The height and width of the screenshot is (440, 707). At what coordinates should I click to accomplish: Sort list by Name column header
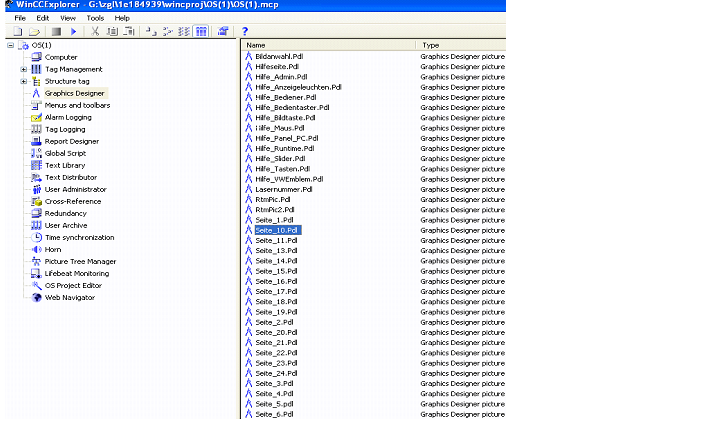[328, 45]
